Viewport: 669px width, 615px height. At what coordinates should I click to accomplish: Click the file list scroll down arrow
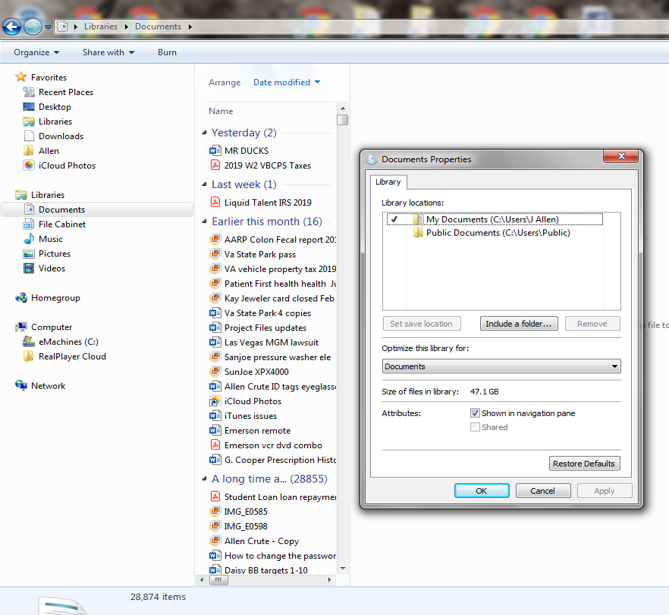coord(343,568)
